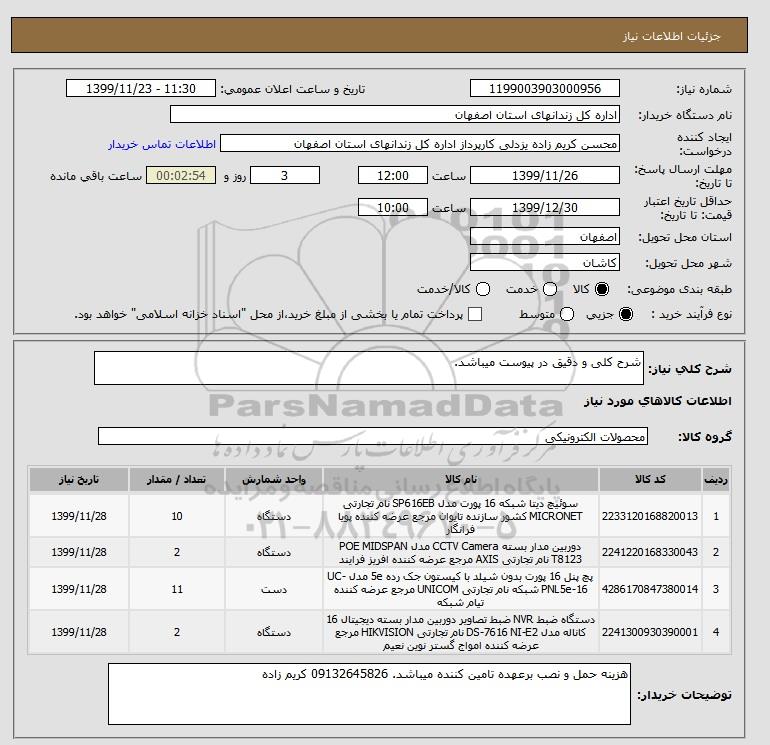Click the response deadline time 12:00

tap(393, 175)
